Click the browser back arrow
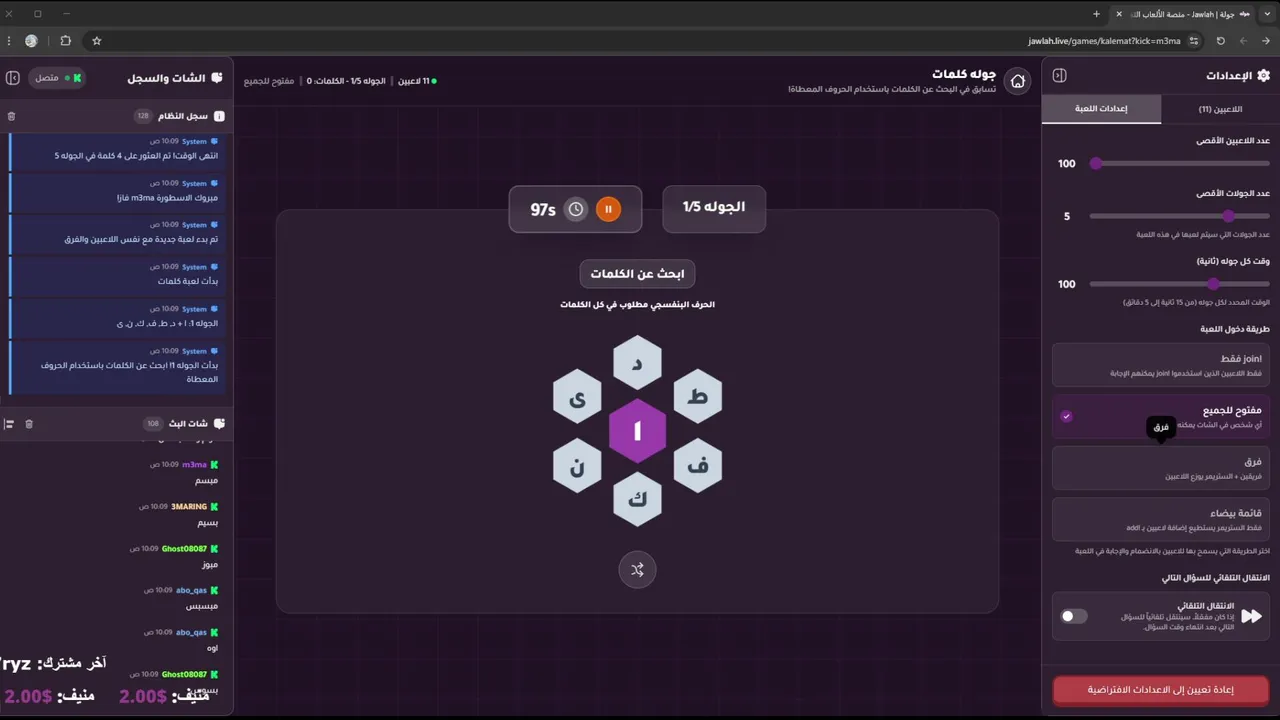Image resolution: width=1280 pixels, height=720 pixels. pyautogui.click(x=1265, y=41)
